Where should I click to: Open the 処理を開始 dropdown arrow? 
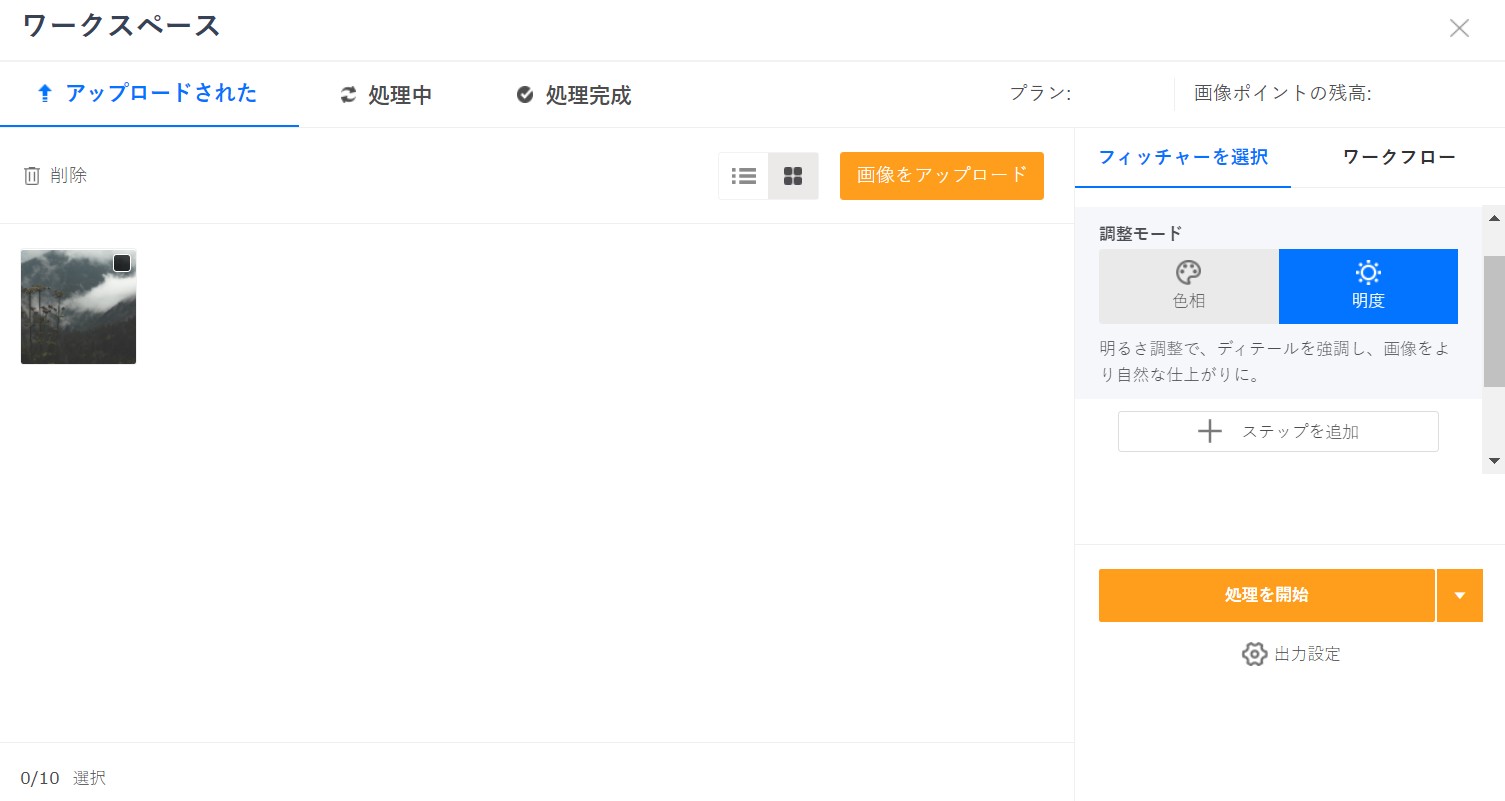coord(1460,595)
